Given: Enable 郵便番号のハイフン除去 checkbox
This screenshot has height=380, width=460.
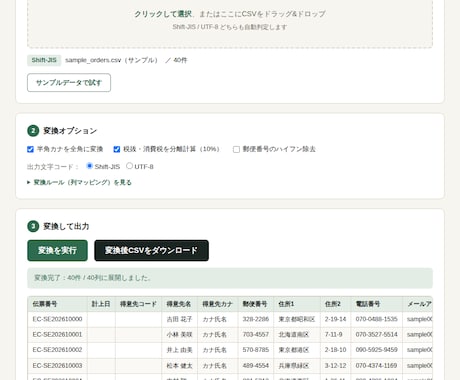Looking at the screenshot, I should click(x=236, y=149).
